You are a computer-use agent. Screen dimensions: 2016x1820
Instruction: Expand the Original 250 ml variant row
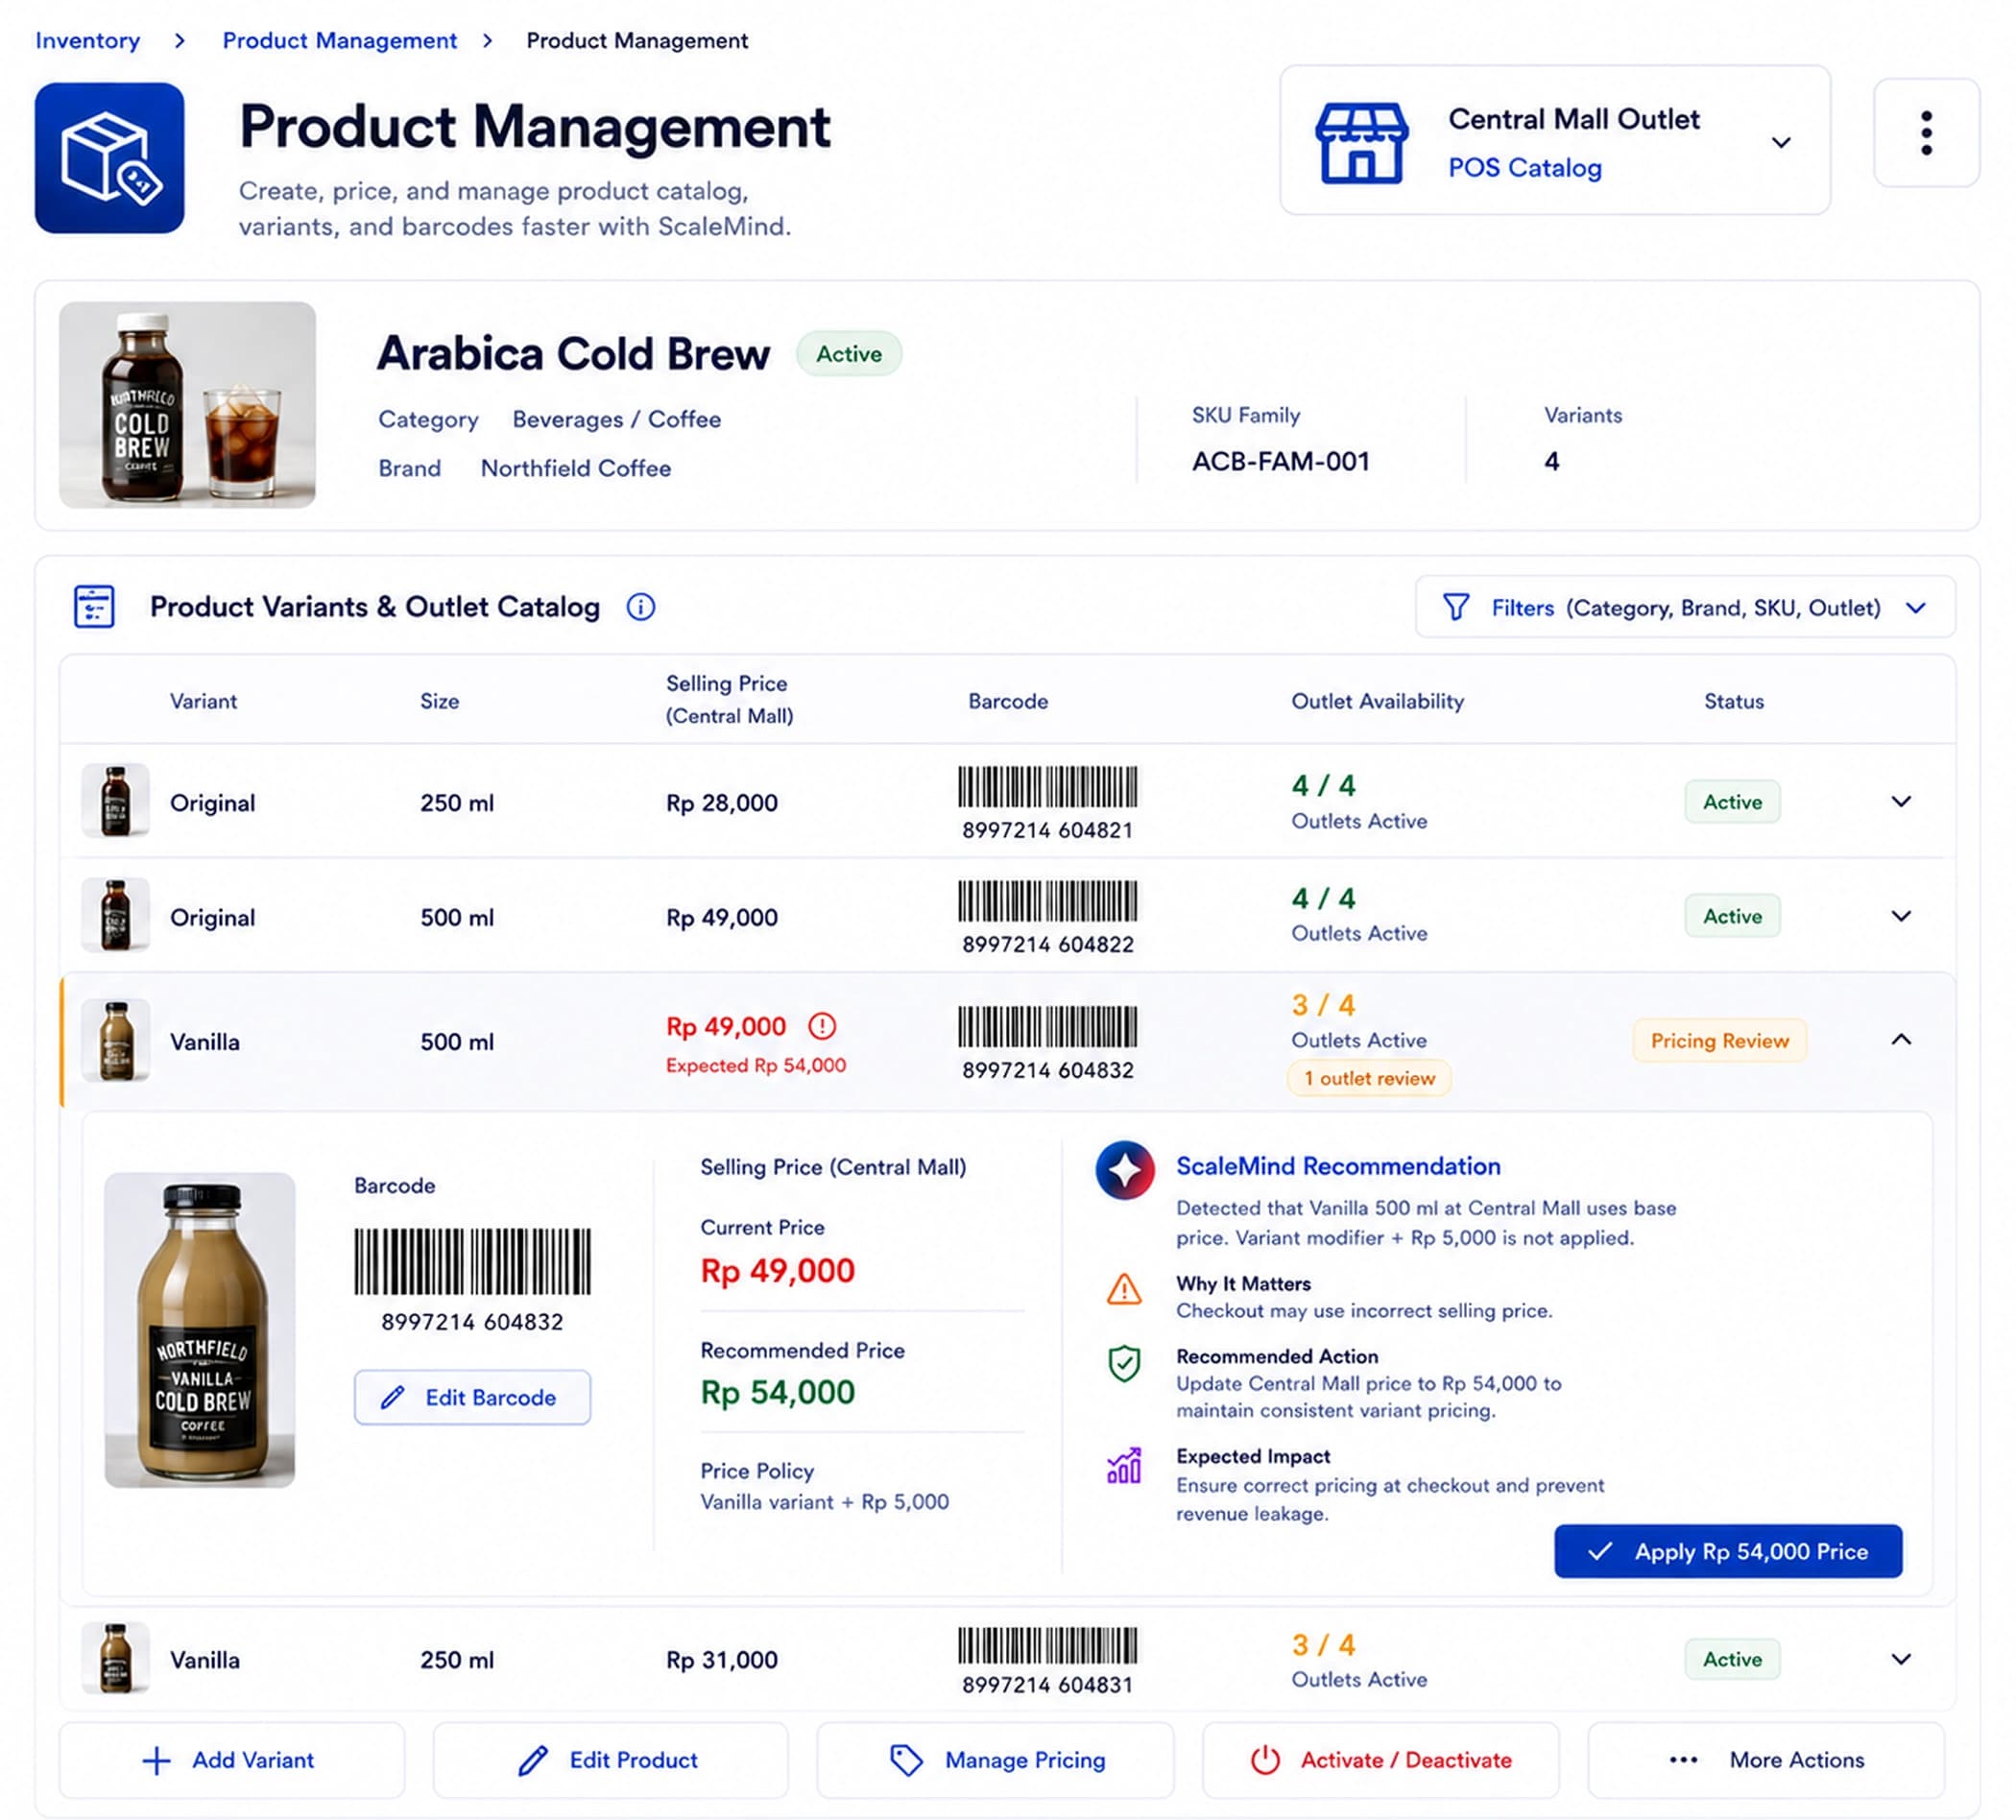pyautogui.click(x=1901, y=801)
